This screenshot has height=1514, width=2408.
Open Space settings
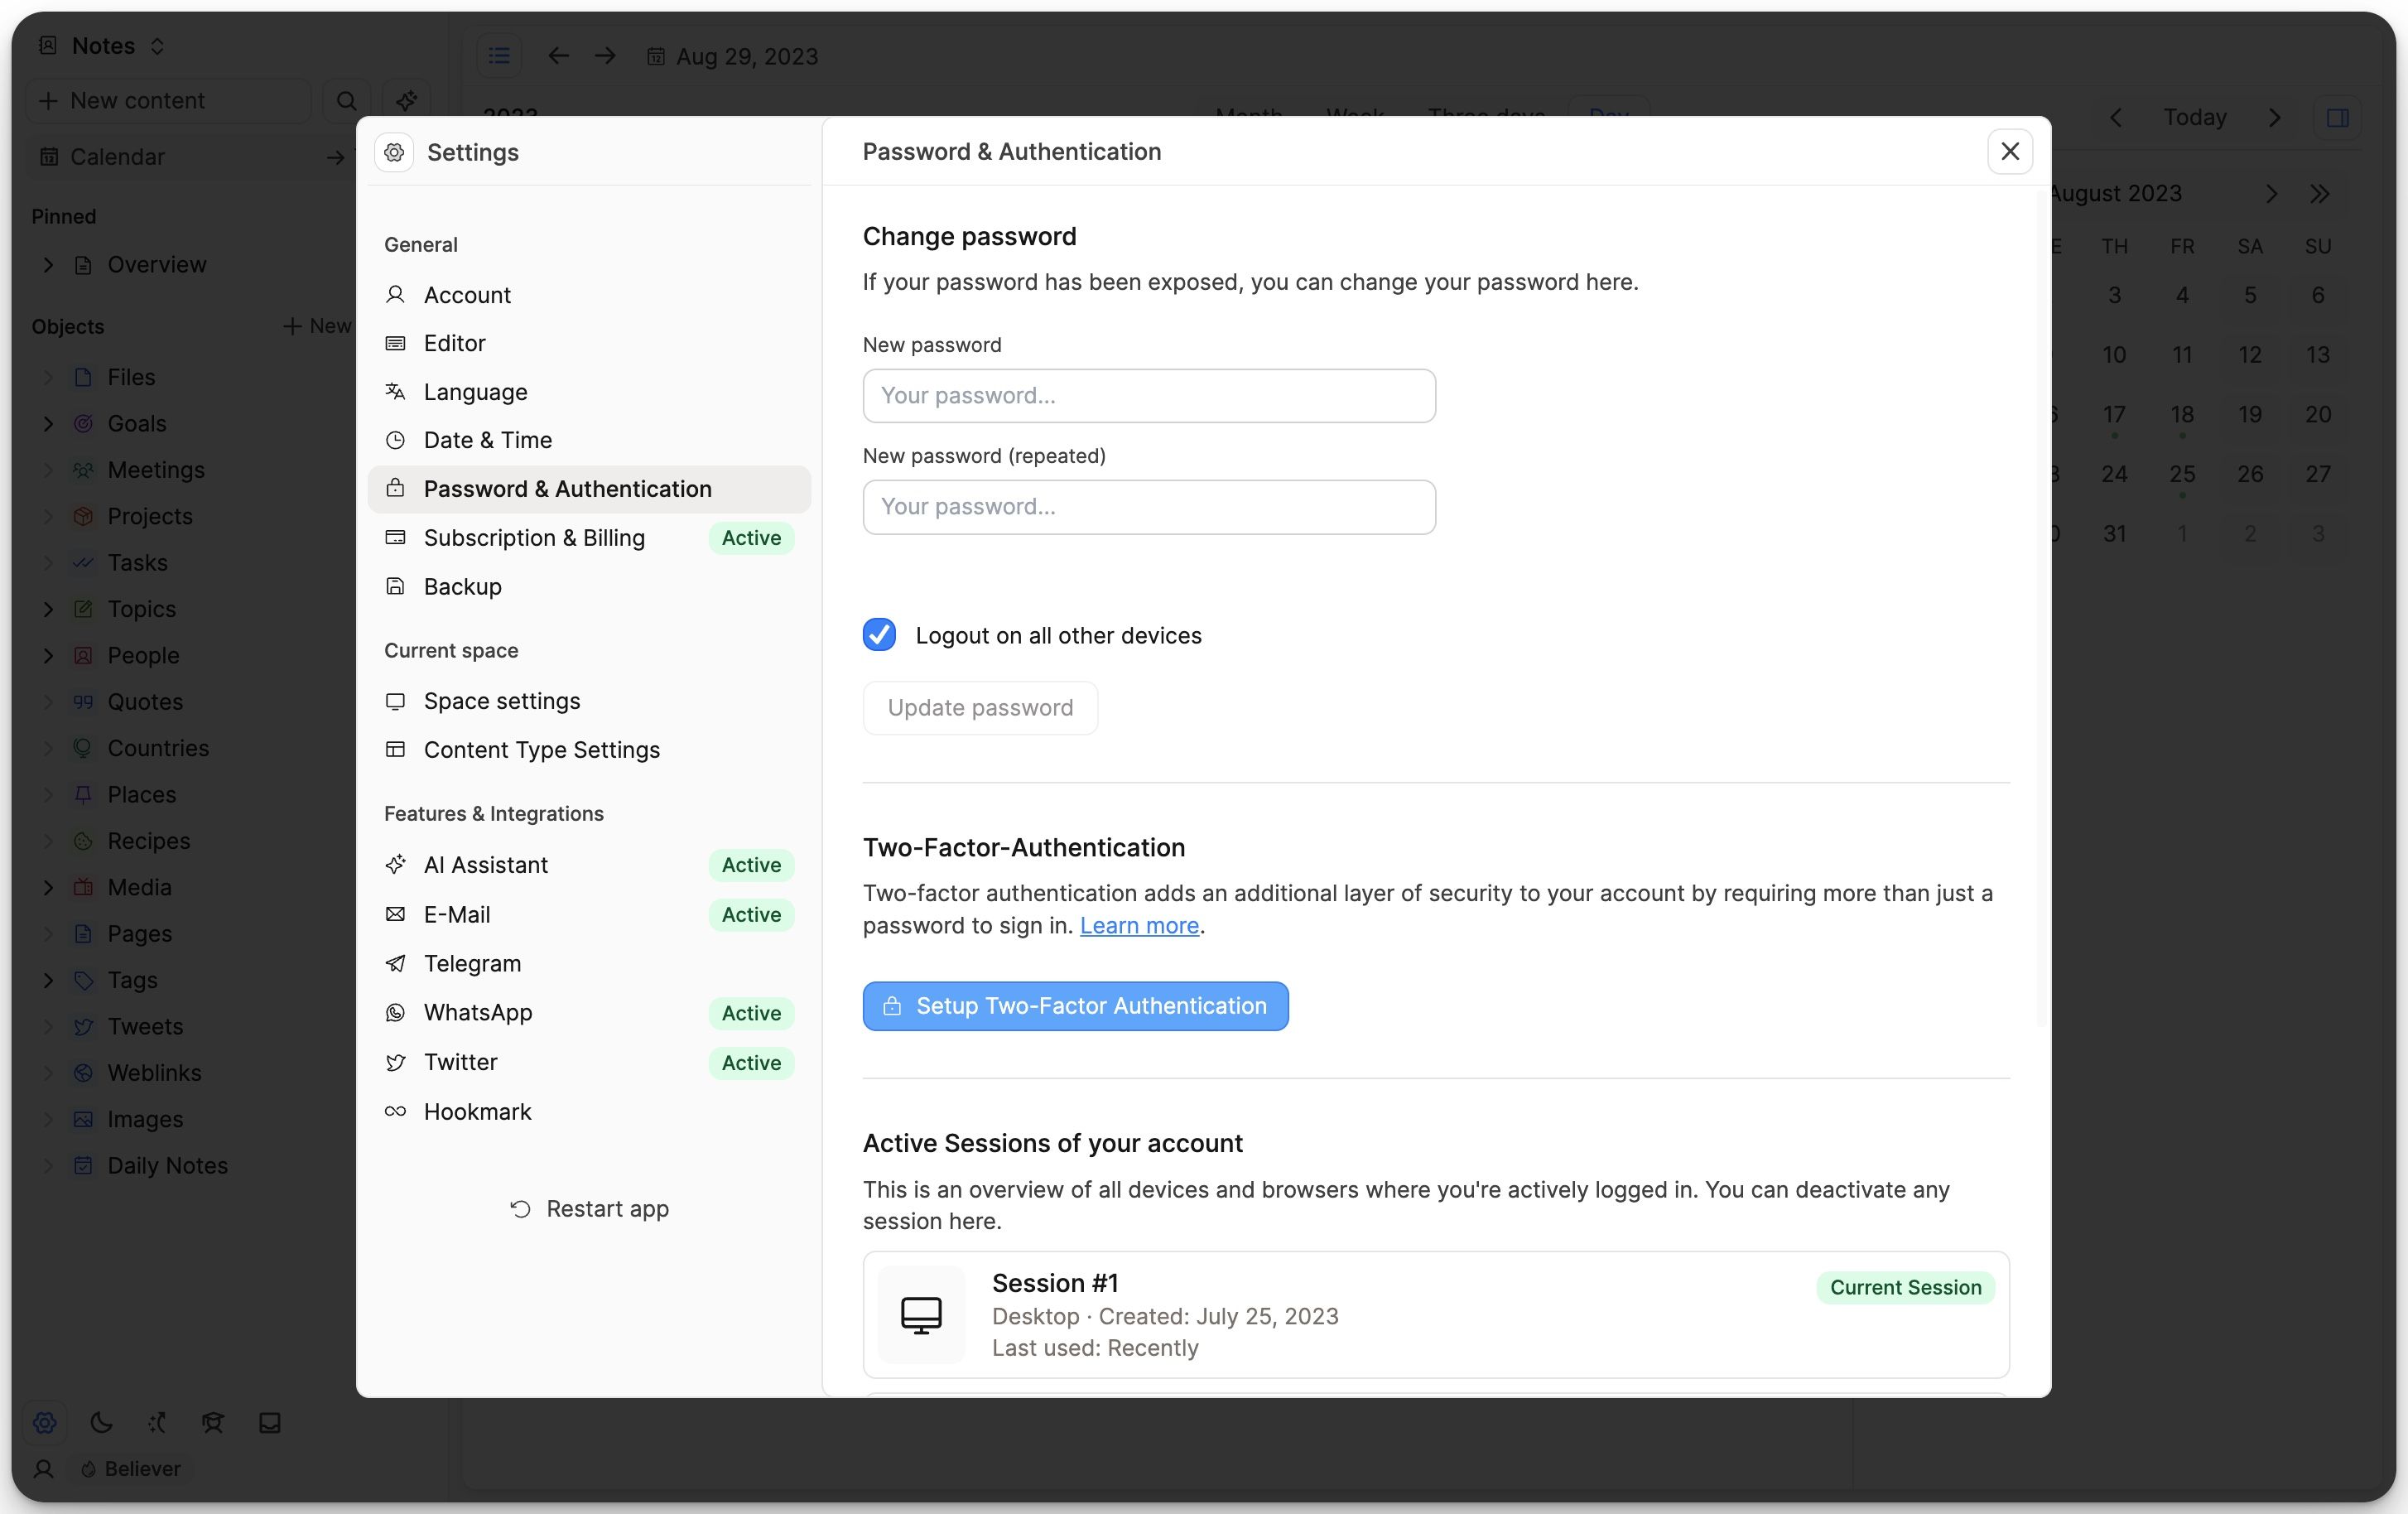500,700
